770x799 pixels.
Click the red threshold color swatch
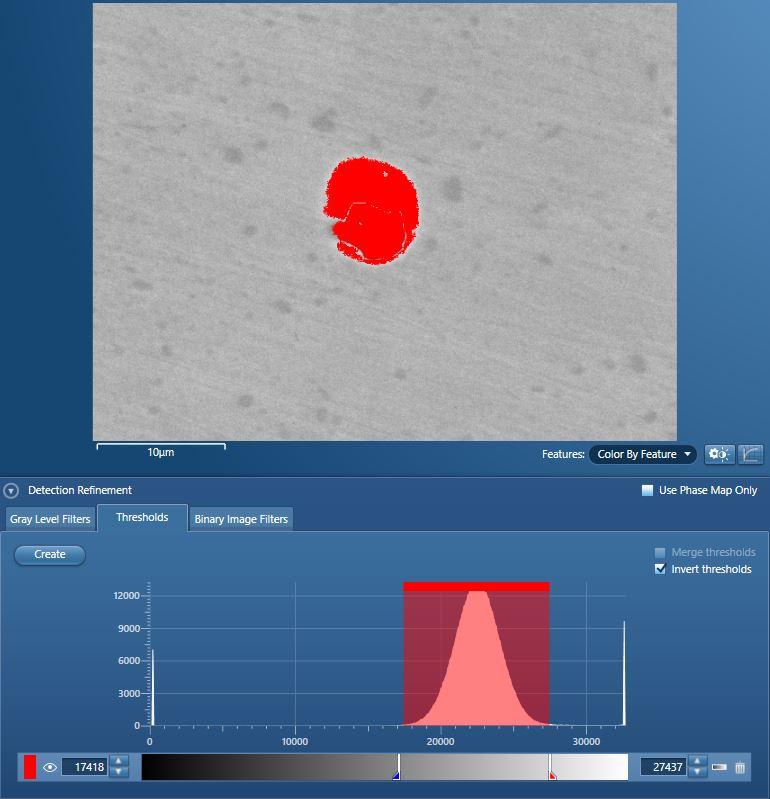click(x=30, y=768)
